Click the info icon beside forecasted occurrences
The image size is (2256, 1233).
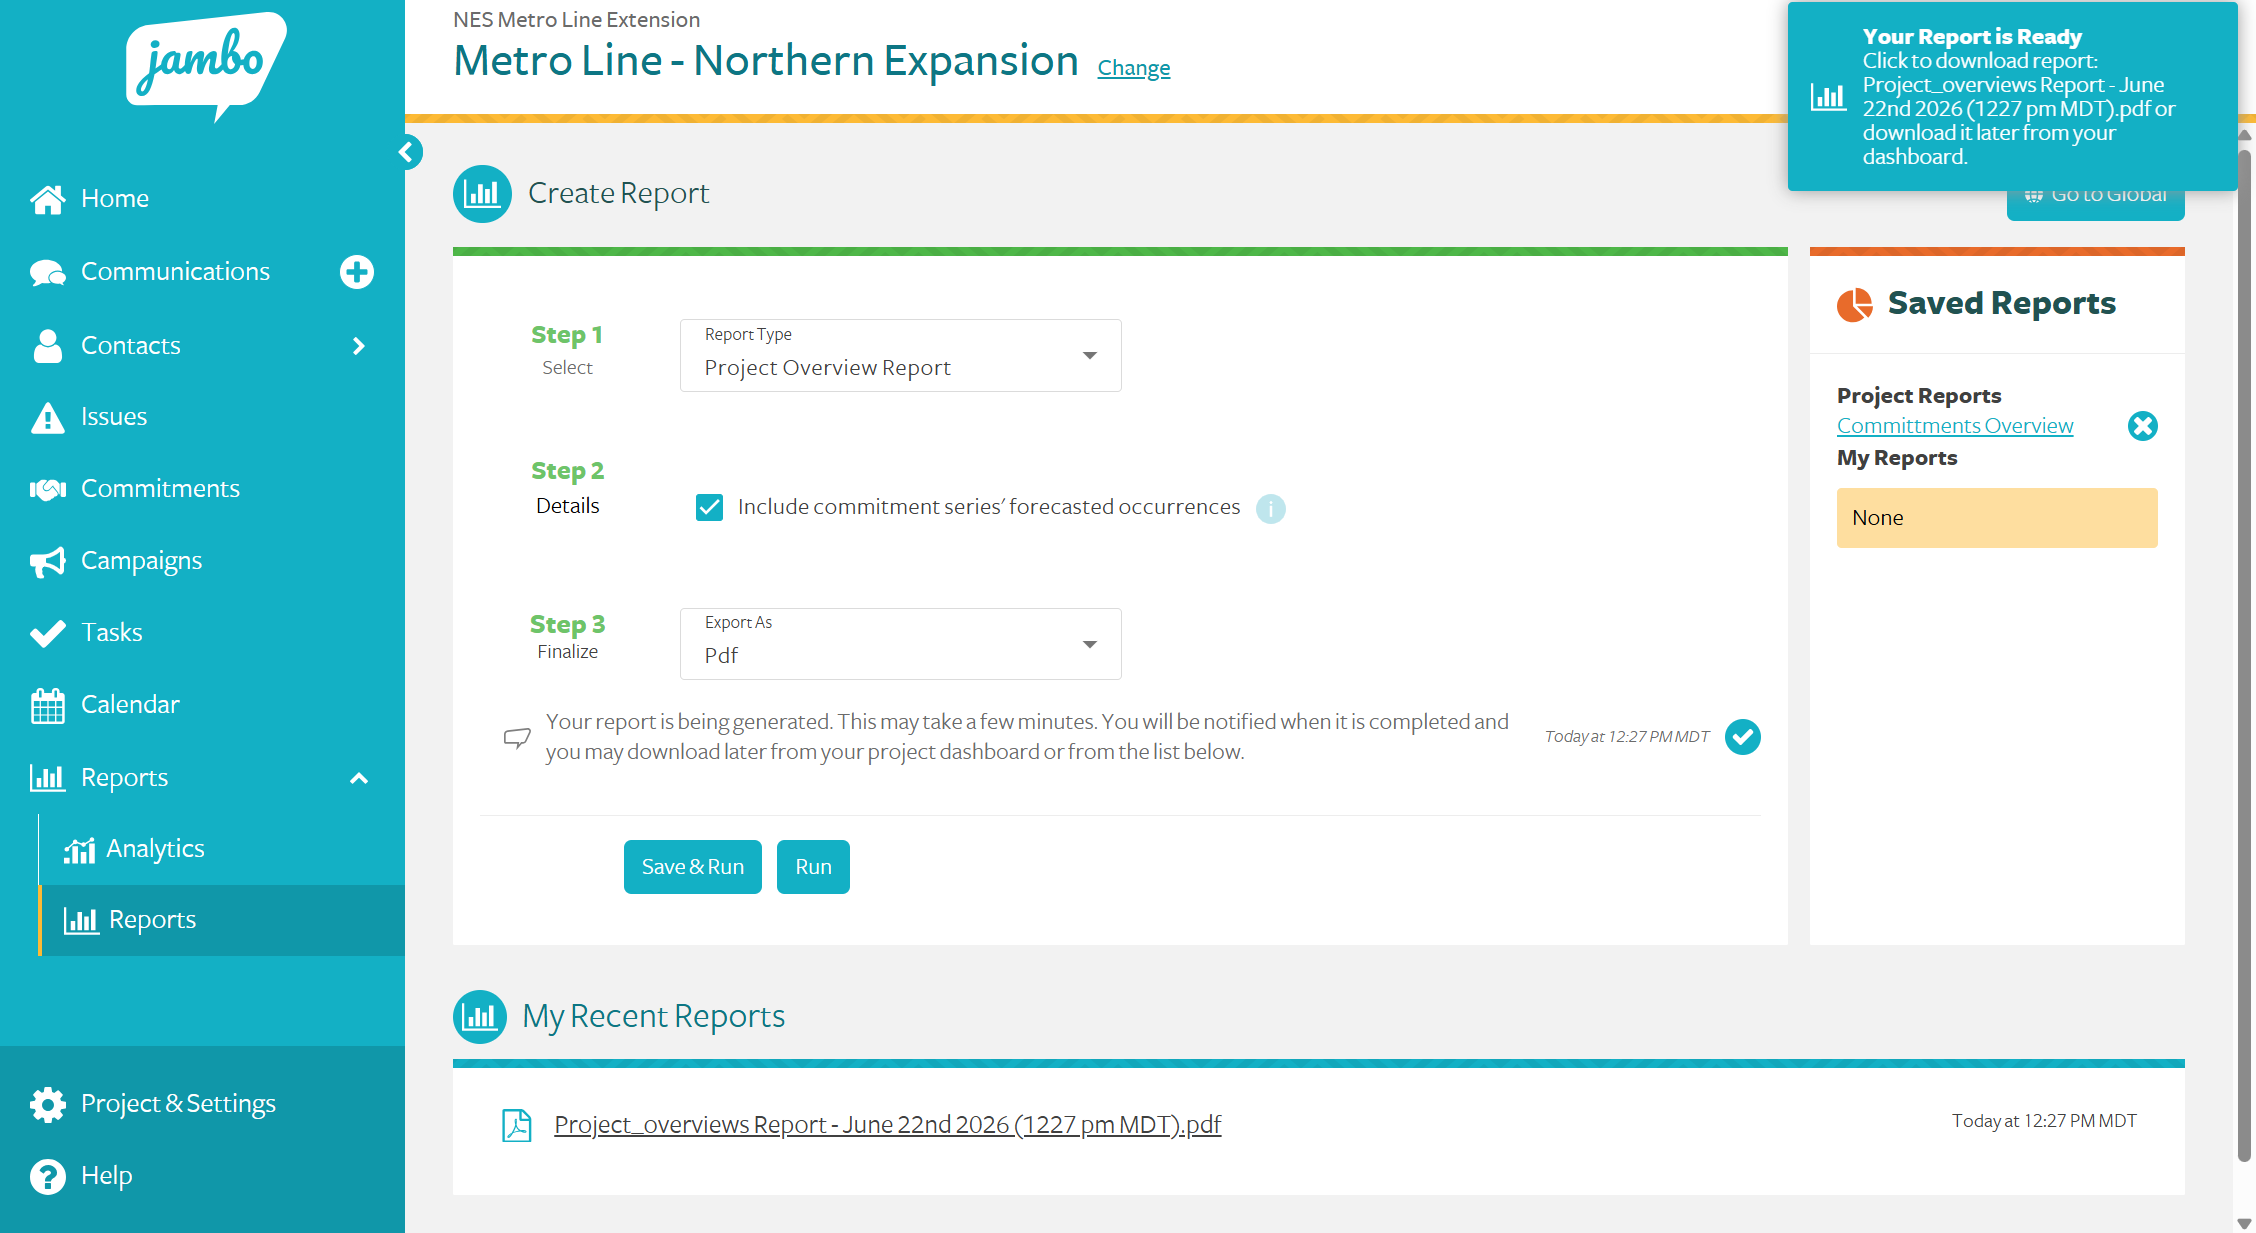click(x=1271, y=509)
